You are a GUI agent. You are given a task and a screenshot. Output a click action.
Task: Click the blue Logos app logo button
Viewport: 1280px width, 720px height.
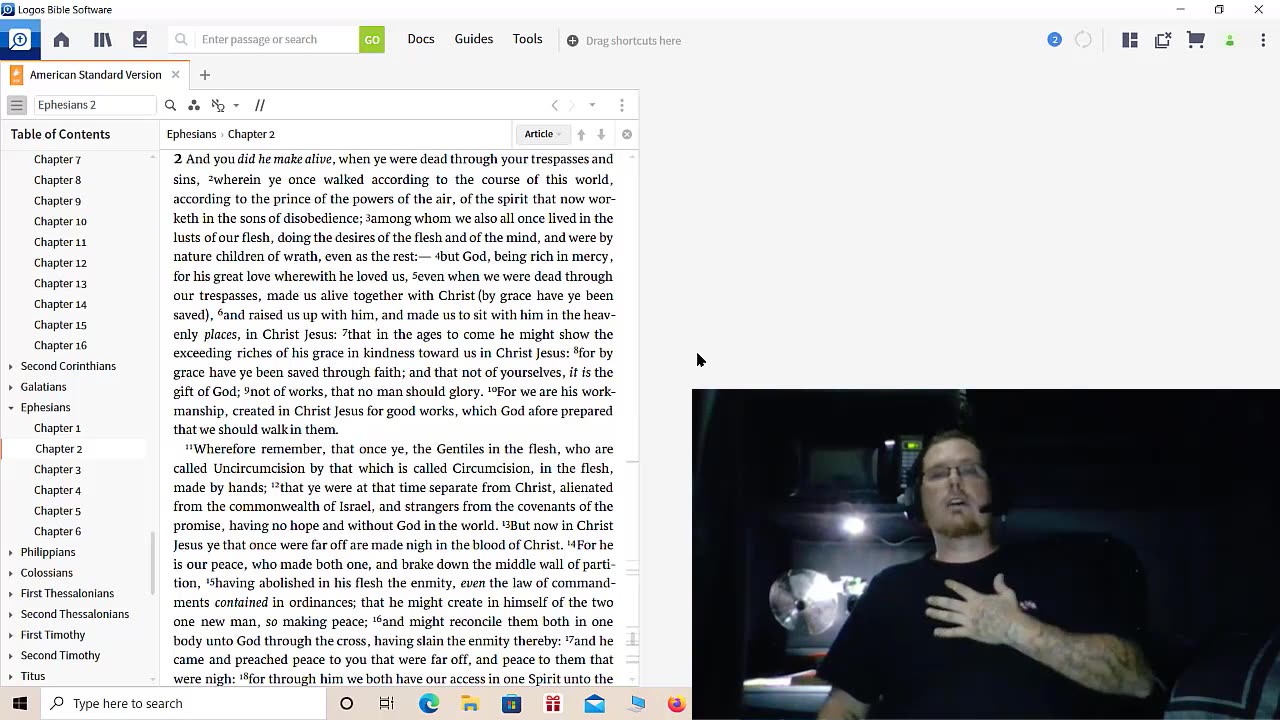coord(20,40)
